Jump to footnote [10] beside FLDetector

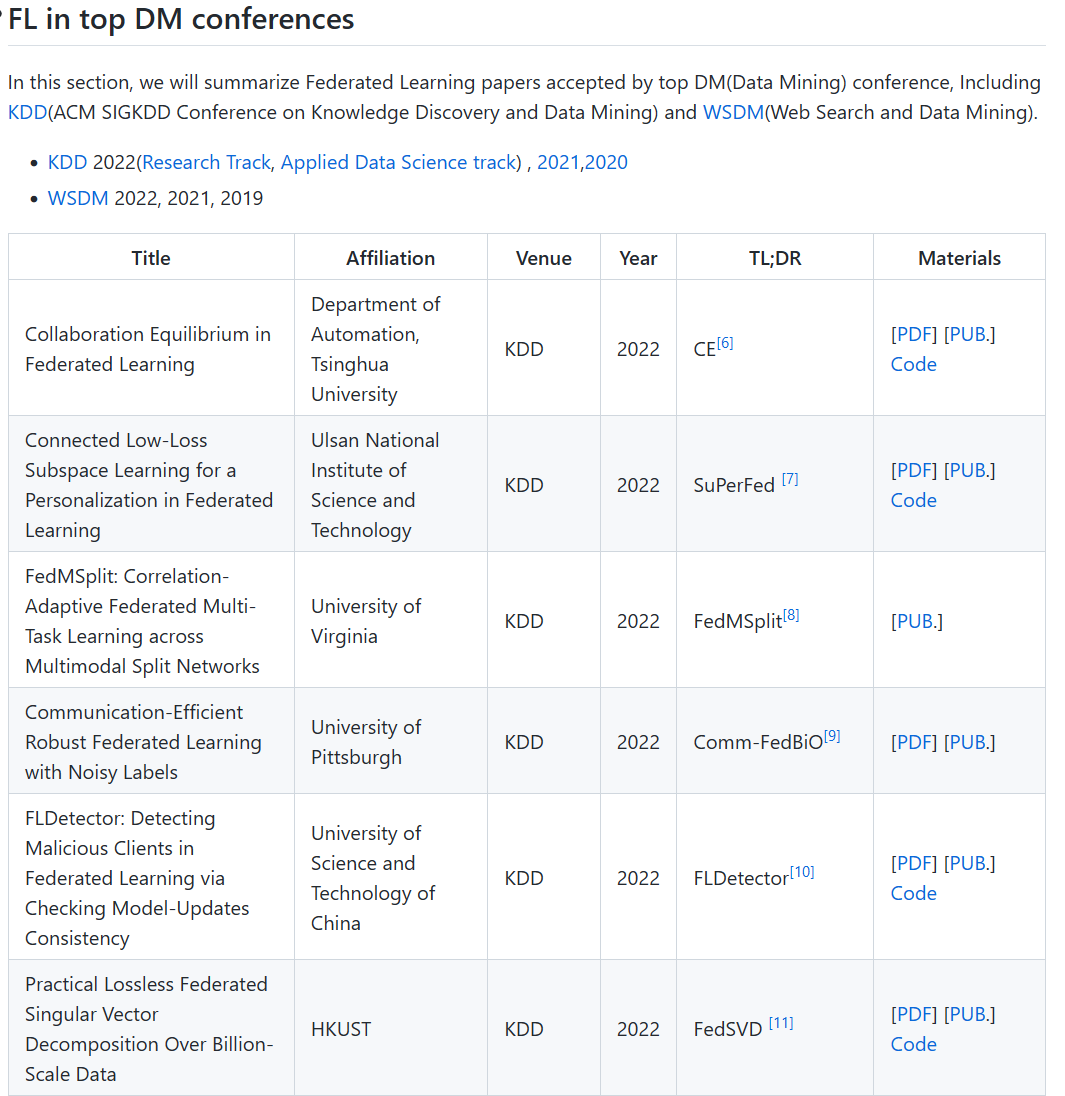(x=802, y=872)
